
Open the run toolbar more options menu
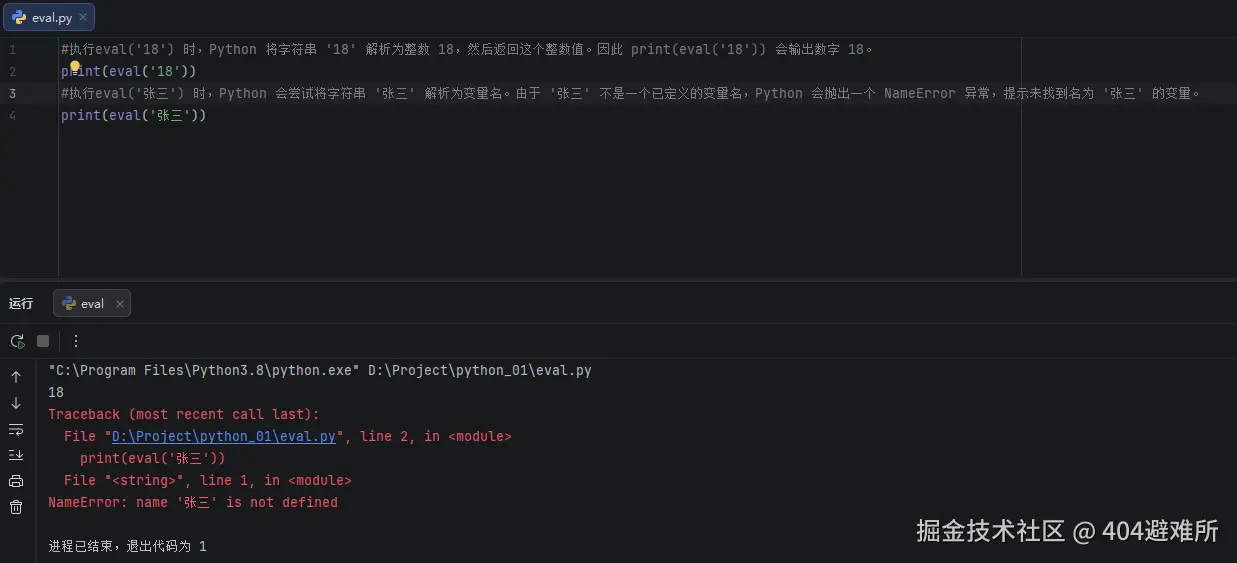[x=76, y=341]
